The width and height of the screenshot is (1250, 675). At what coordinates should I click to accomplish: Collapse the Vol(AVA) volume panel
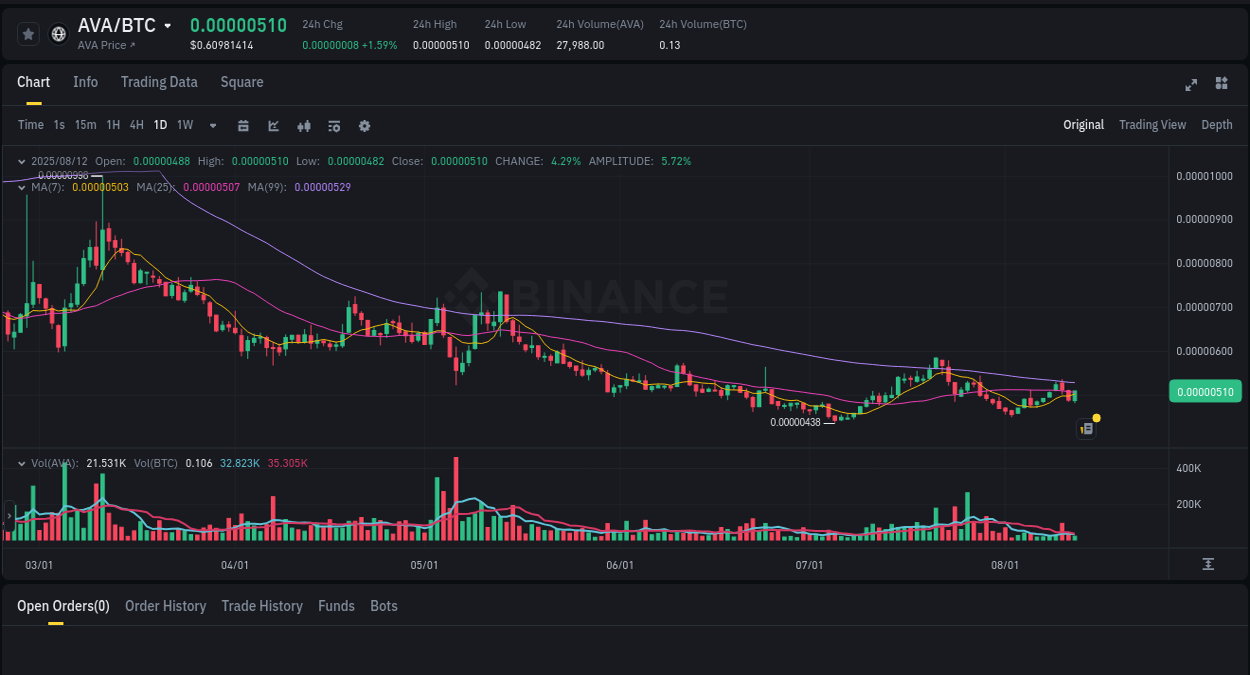tap(21, 463)
